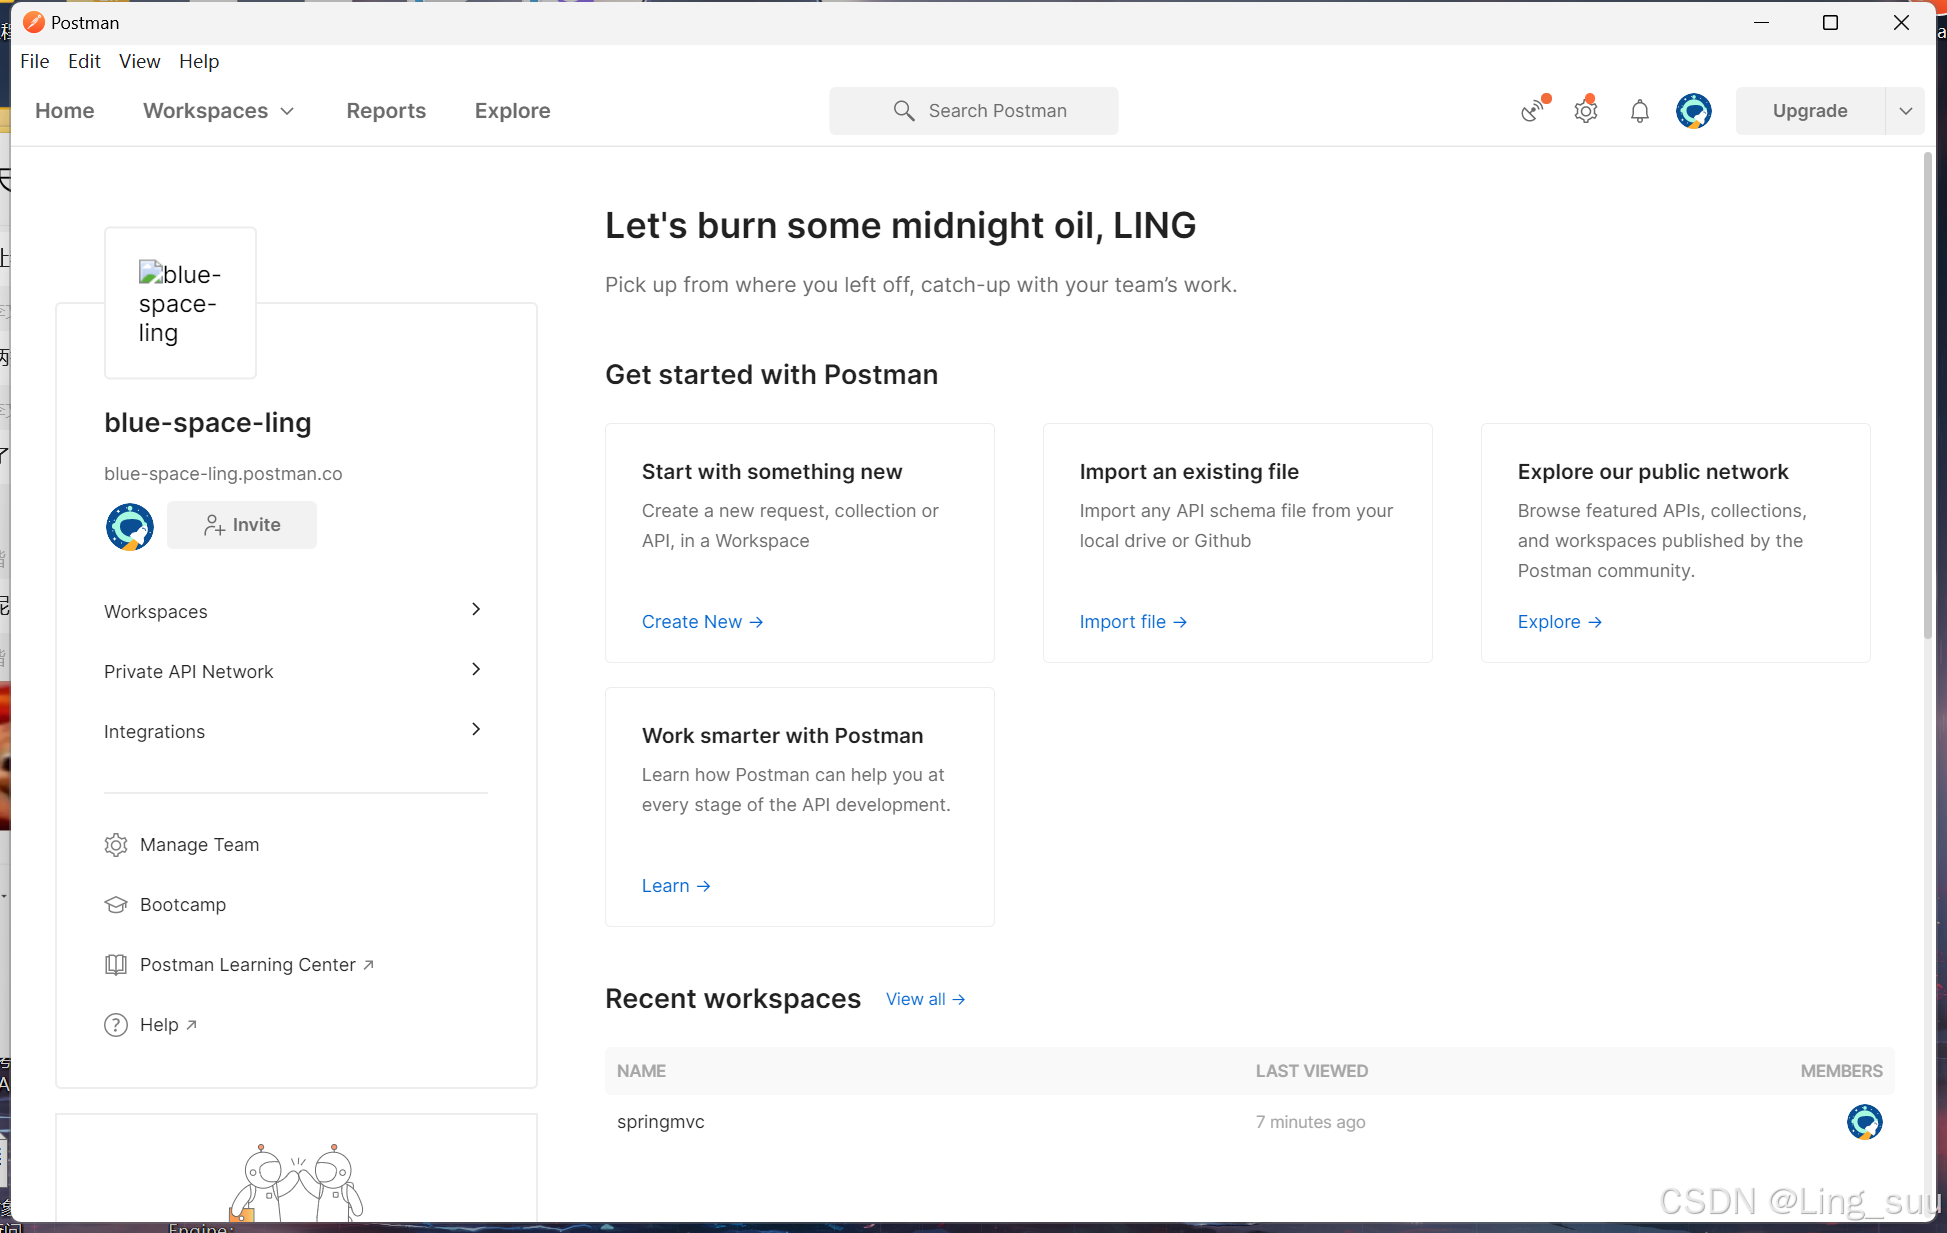
Task: Open settings gear icon in header
Action: (x=1586, y=111)
